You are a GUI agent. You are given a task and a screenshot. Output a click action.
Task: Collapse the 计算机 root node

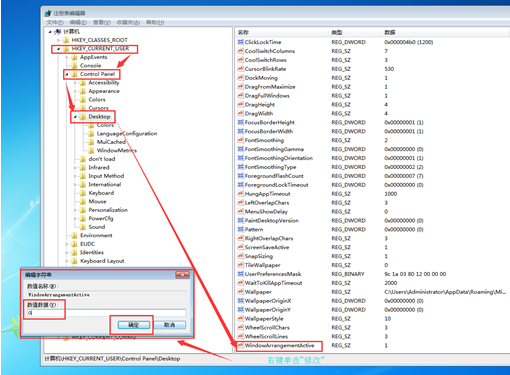click(x=50, y=32)
